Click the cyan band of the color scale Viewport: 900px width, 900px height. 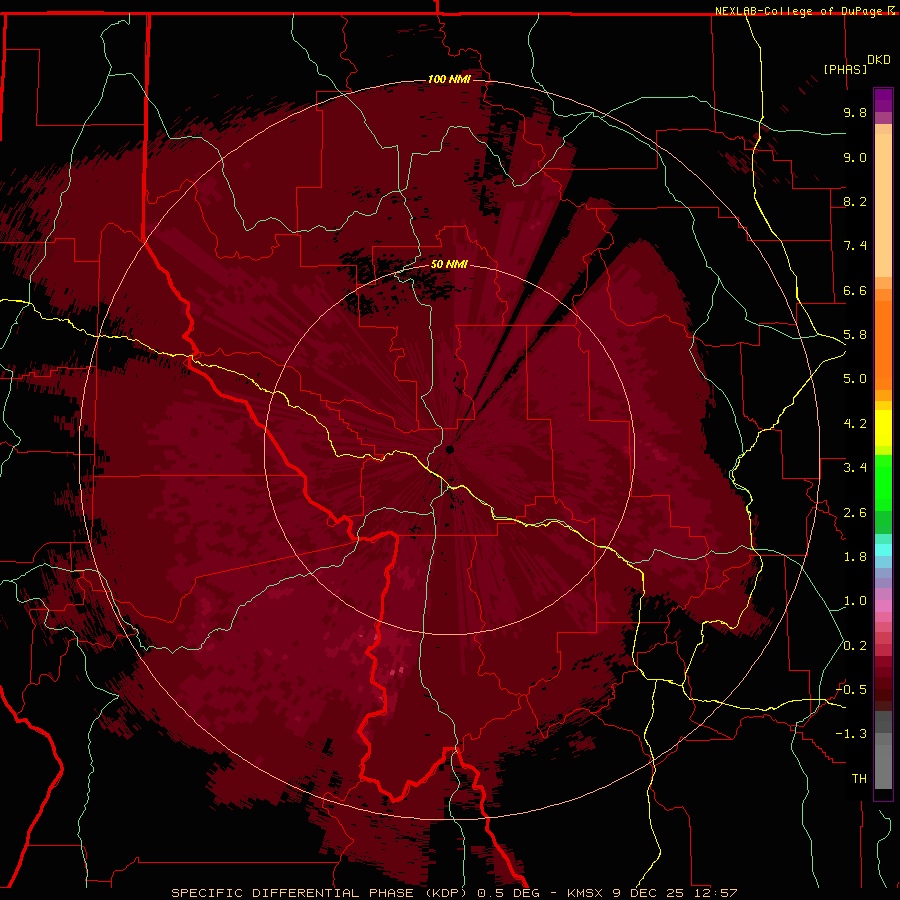click(x=883, y=550)
